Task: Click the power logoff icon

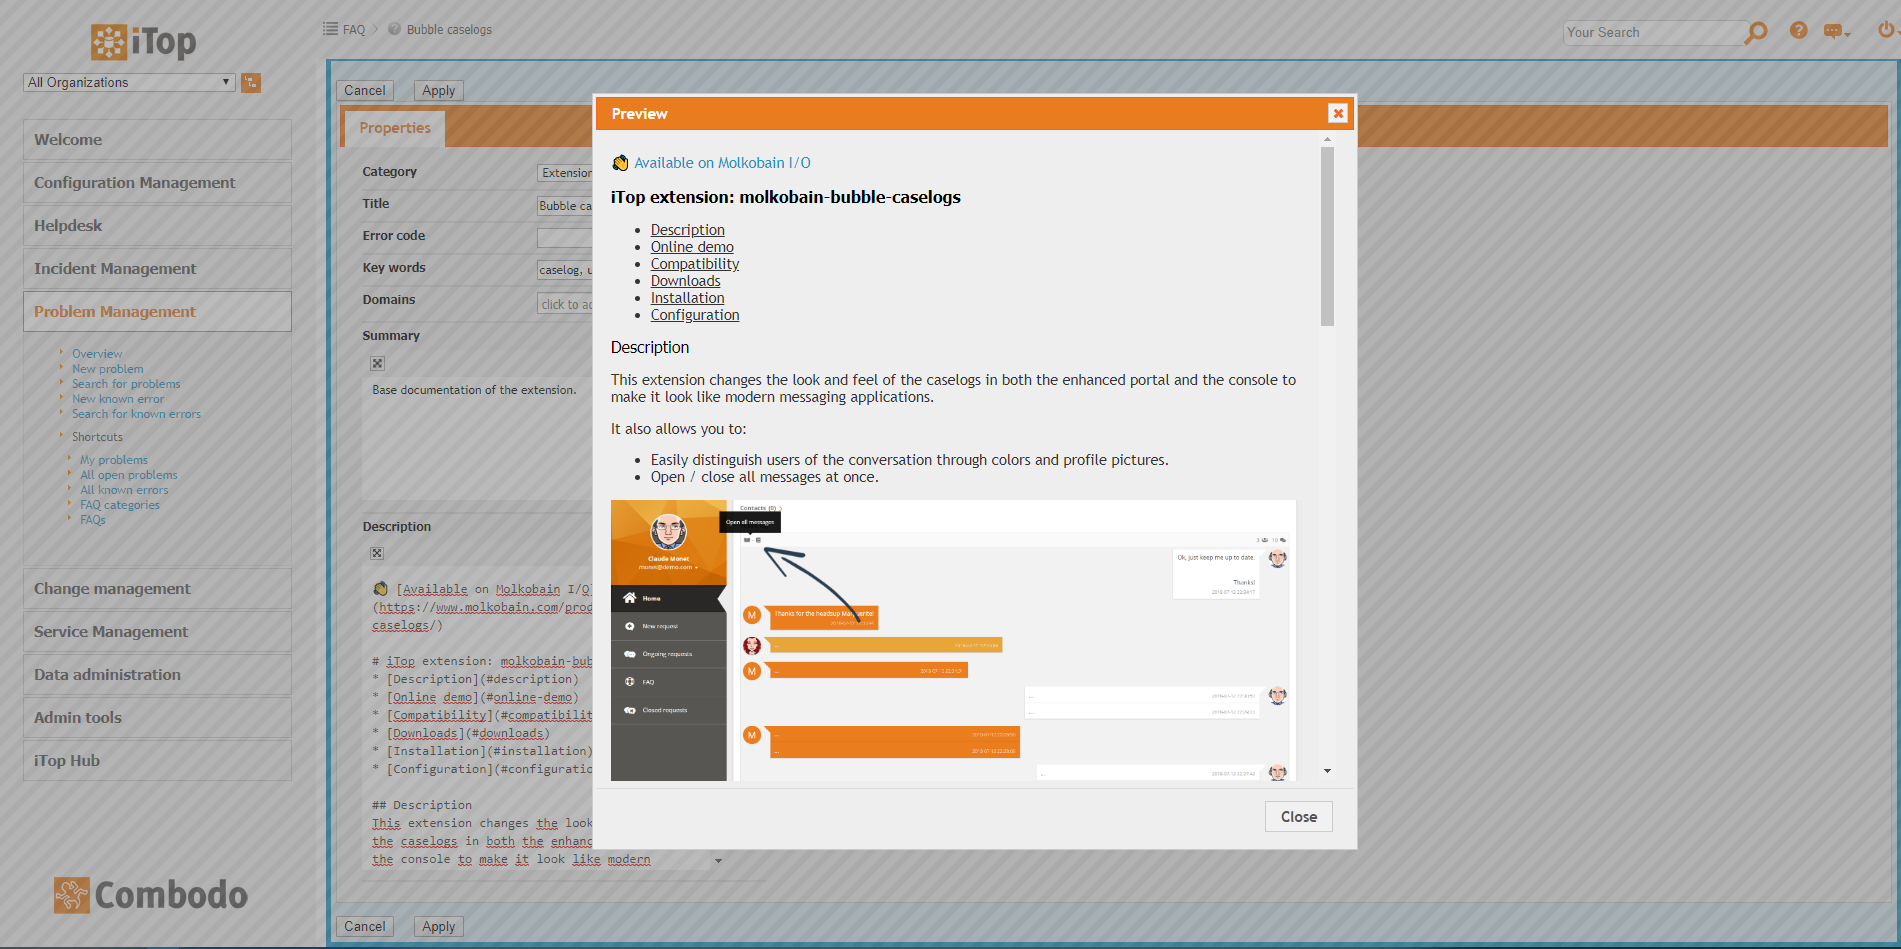Action: pos(1886,30)
